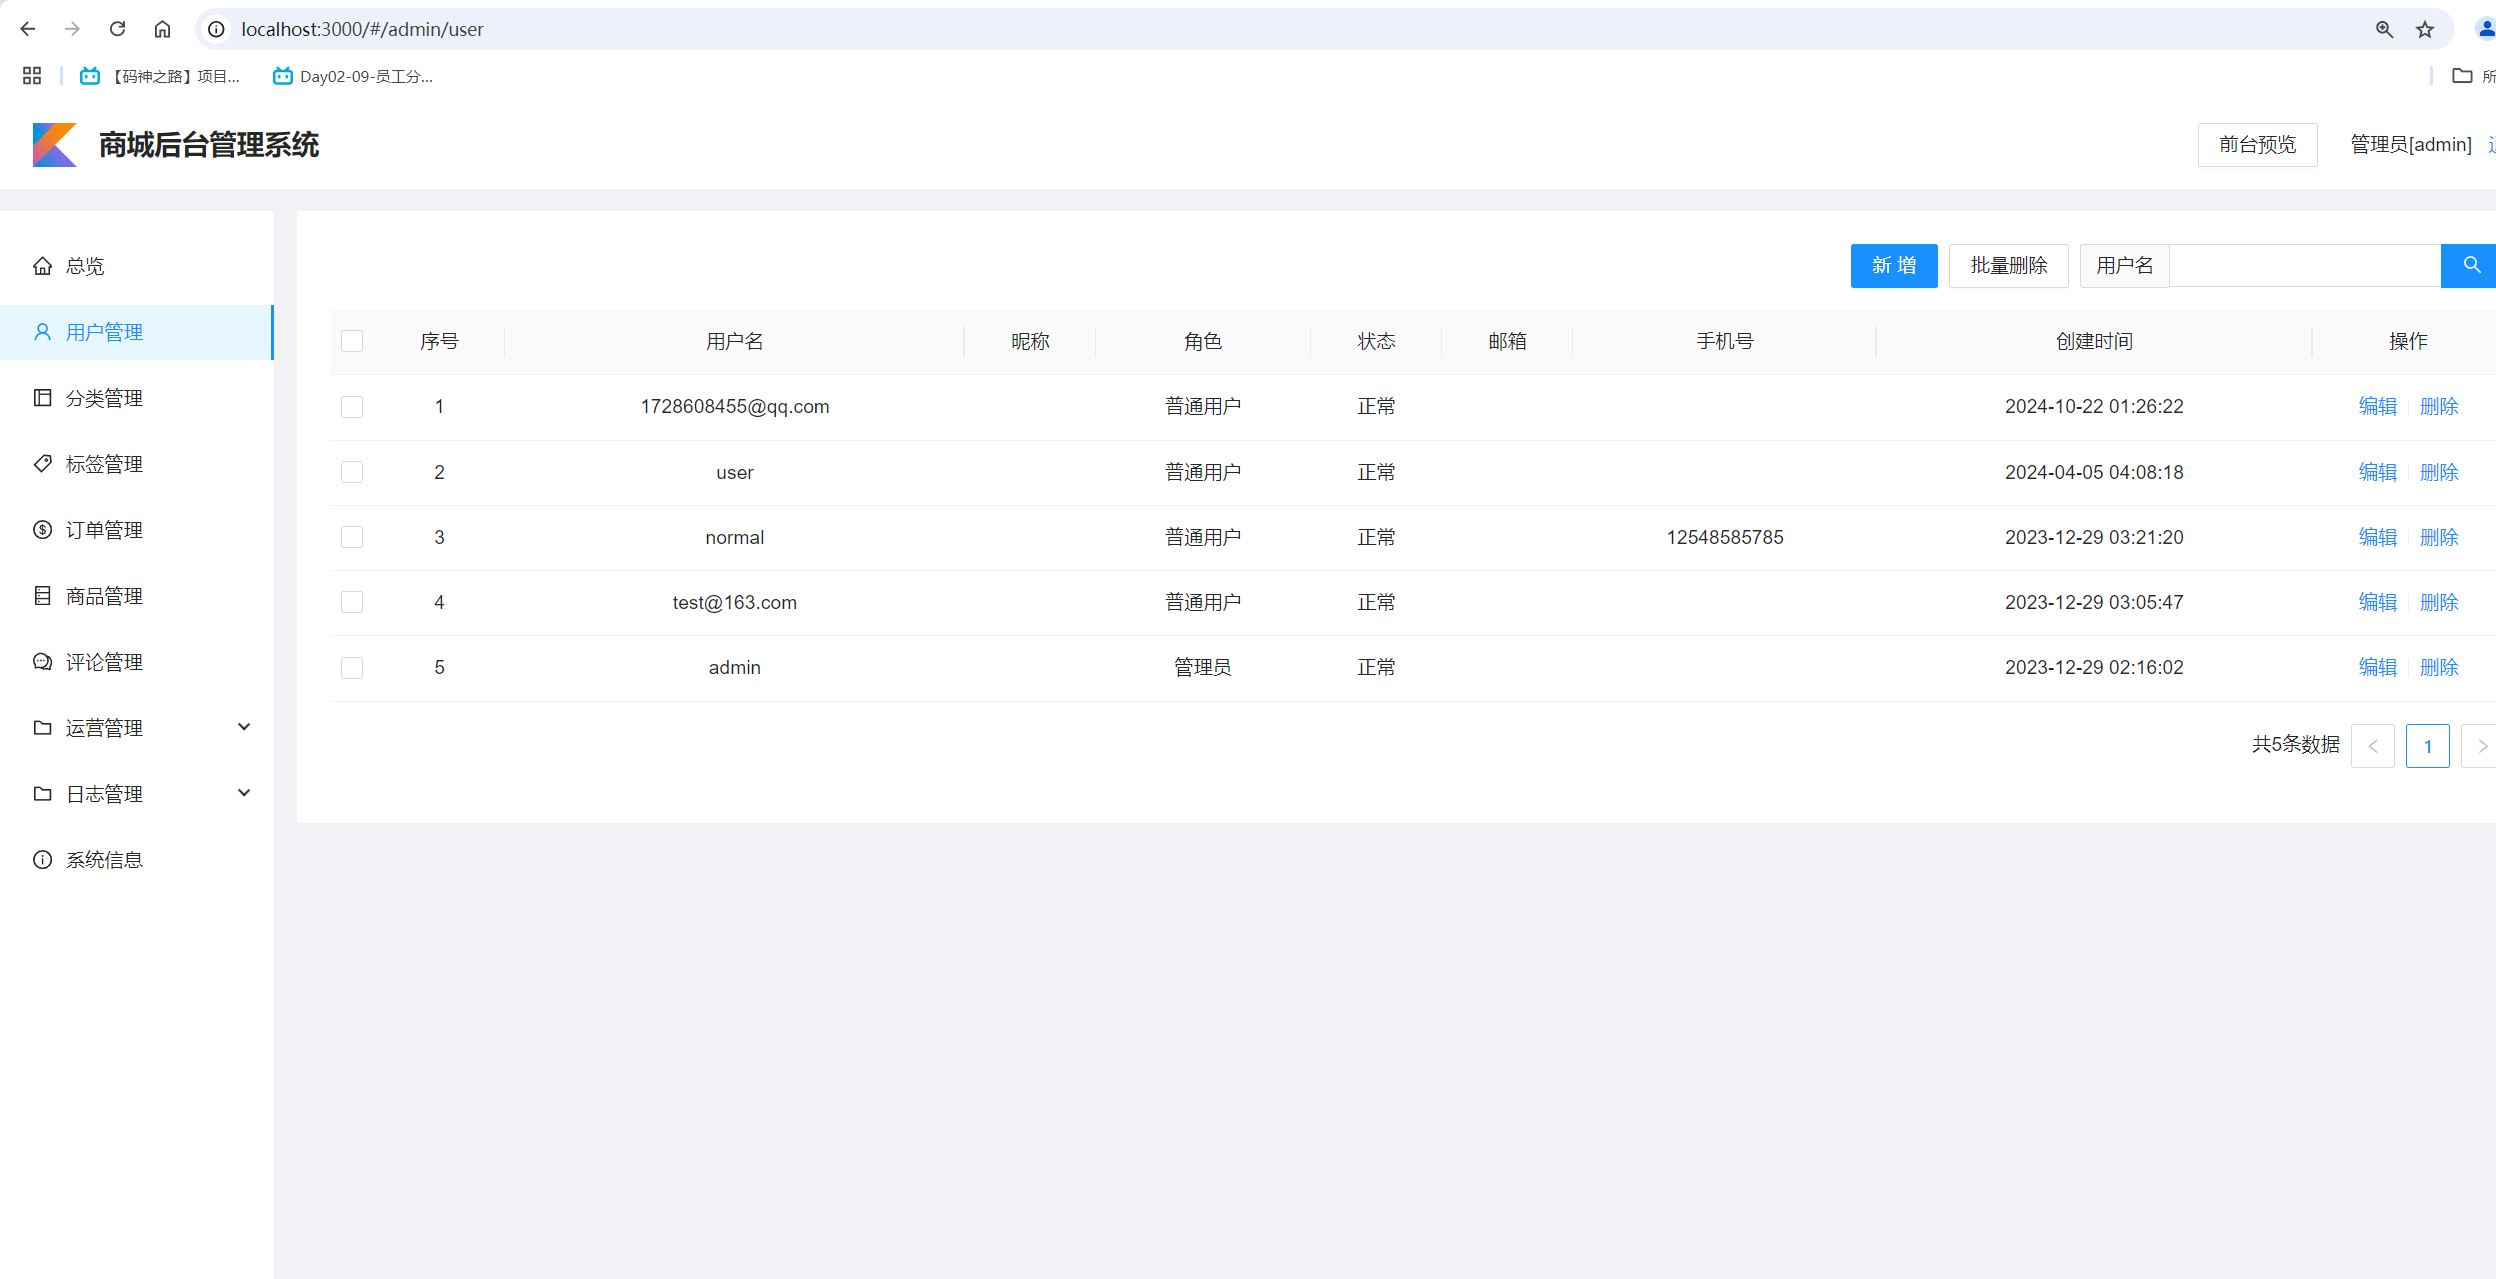Click the search magnifier icon
This screenshot has height=1279, width=2496.
coord(2468,265)
